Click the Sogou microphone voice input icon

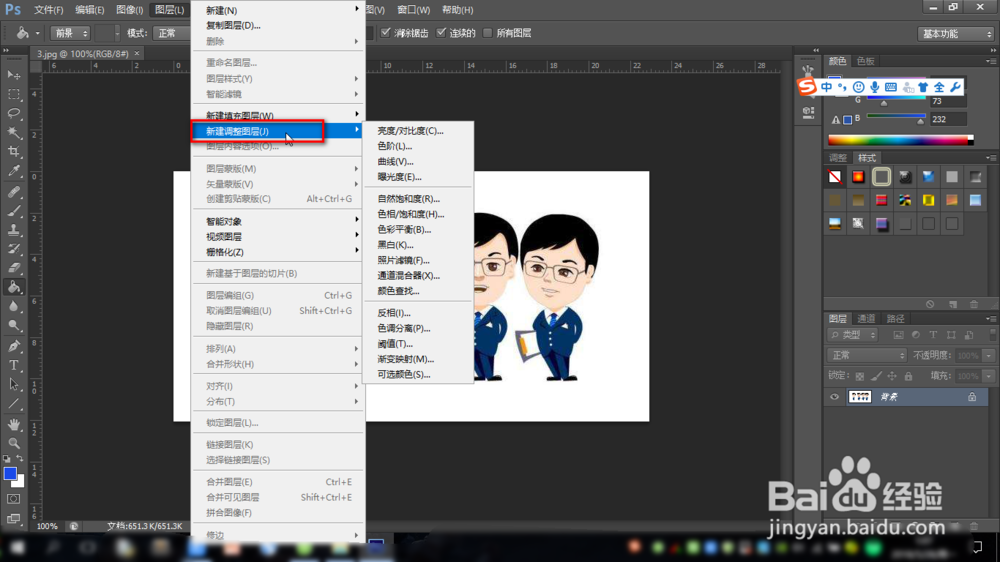(874, 87)
